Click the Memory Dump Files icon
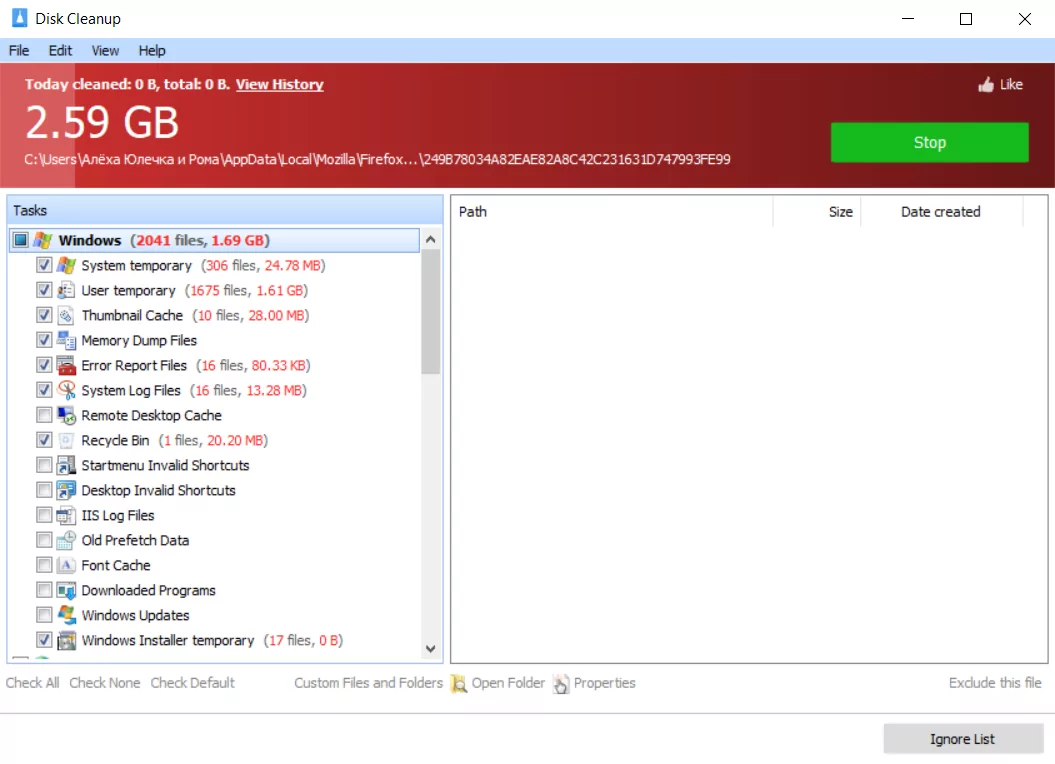 point(66,340)
